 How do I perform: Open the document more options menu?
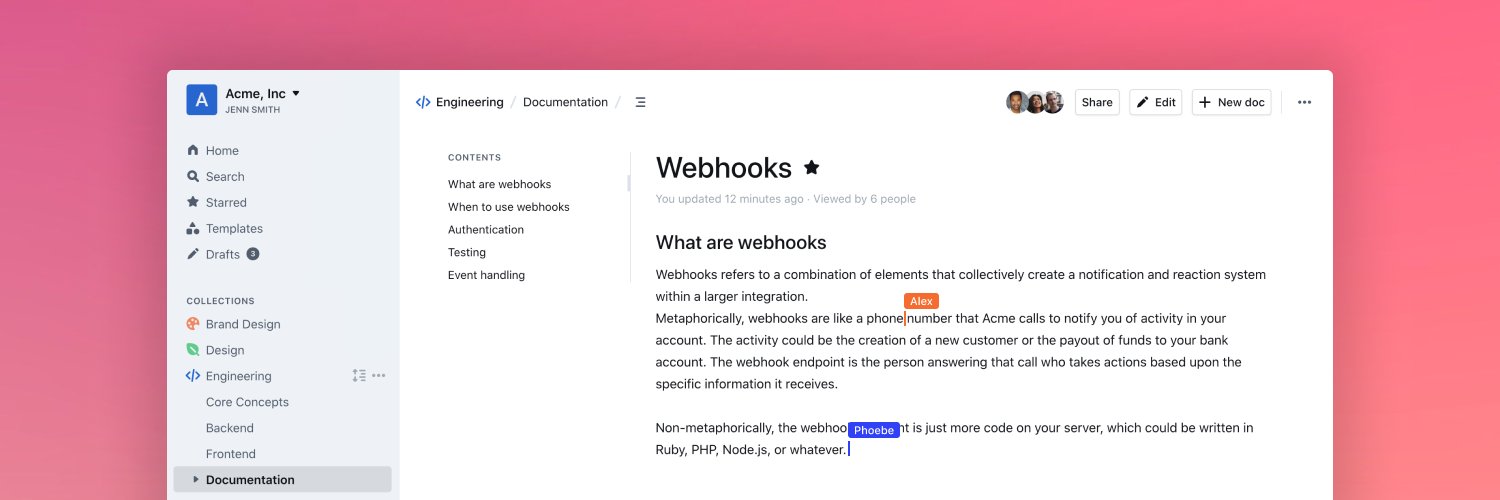point(1304,102)
